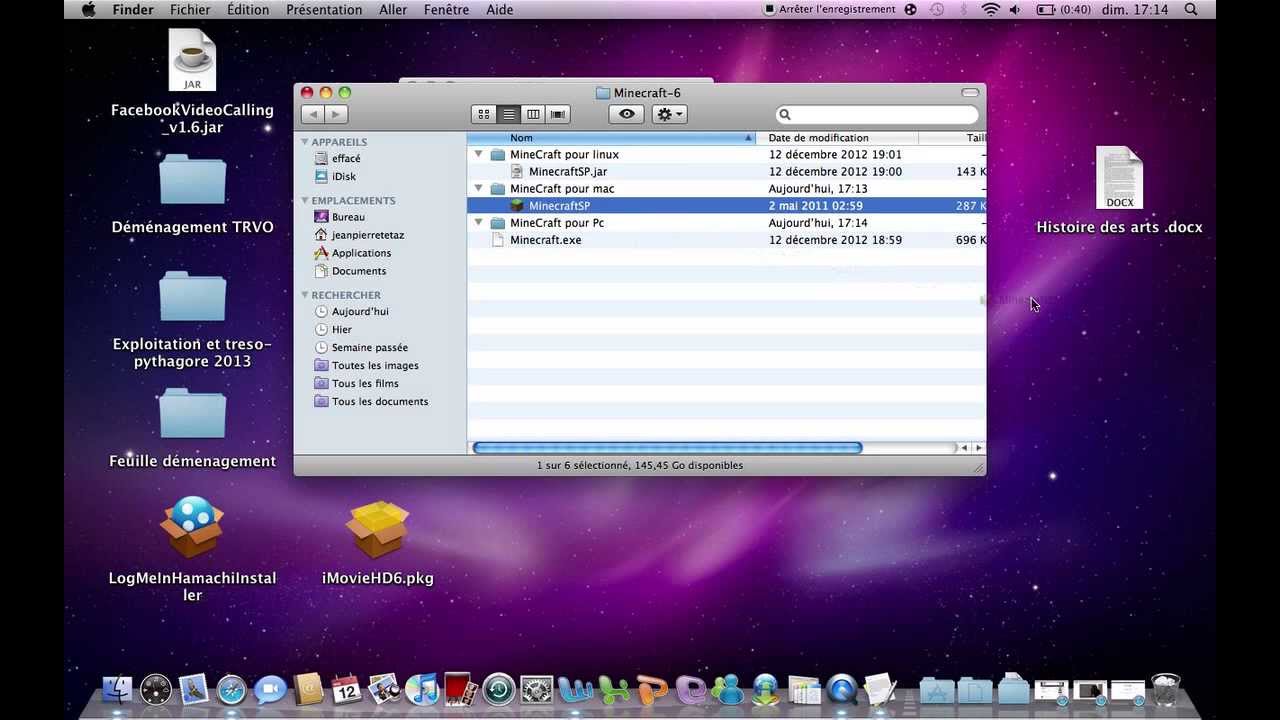Click the Finder search field
Image resolution: width=1280 pixels, height=720 pixels.
pyautogui.click(x=877, y=115)
